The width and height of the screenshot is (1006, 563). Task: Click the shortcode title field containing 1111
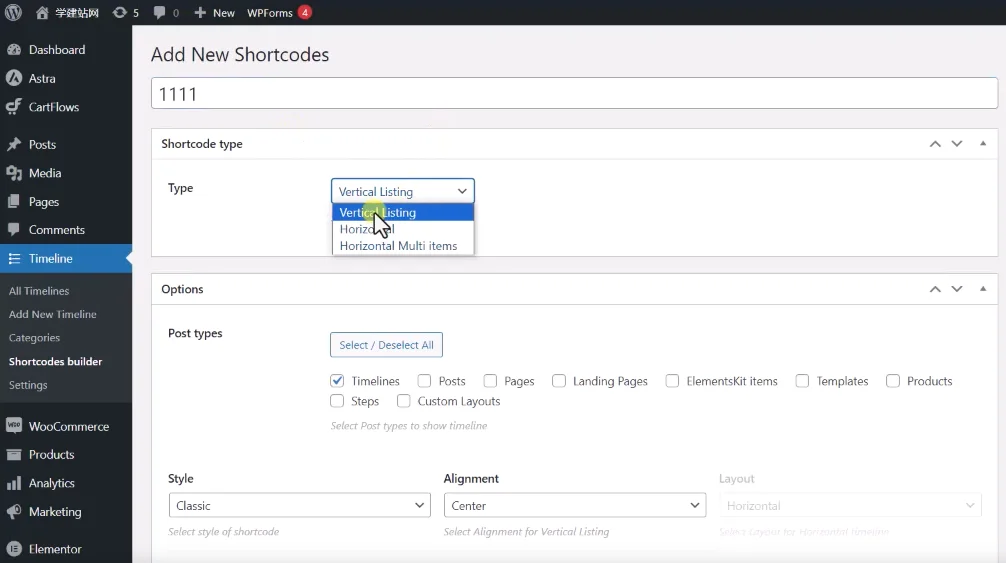click(x=574, y=94)
